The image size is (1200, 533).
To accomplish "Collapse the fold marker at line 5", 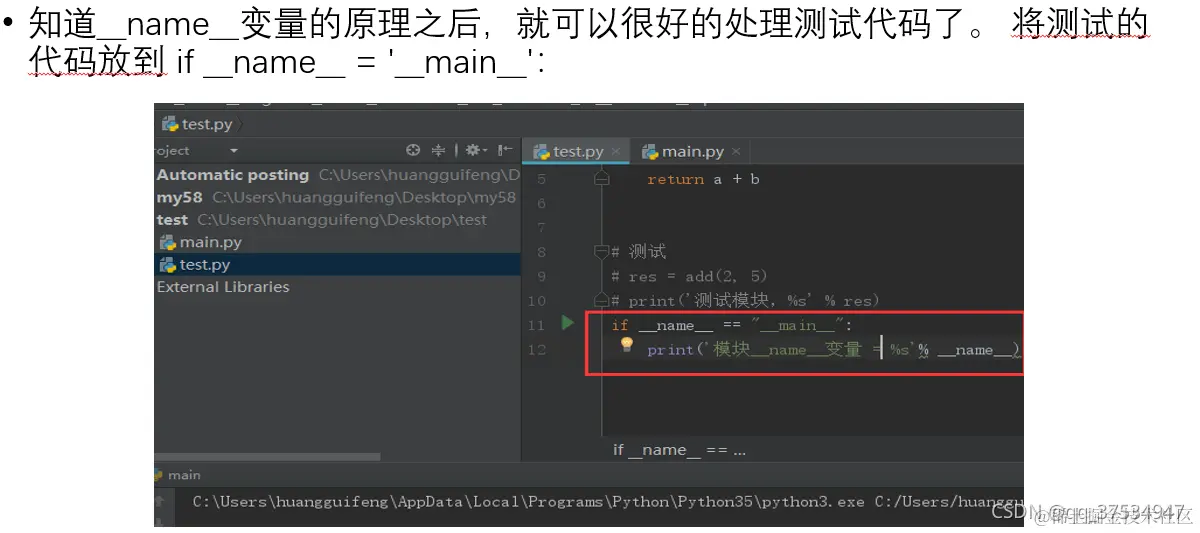I will [x=601, y=178].
